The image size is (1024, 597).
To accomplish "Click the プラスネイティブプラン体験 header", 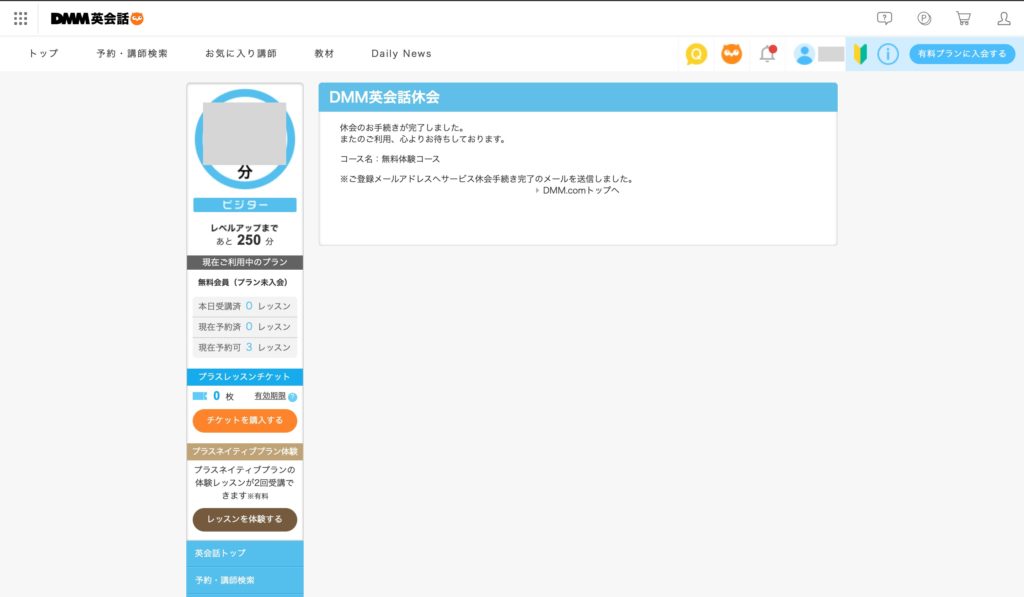I will pos(245,451).
